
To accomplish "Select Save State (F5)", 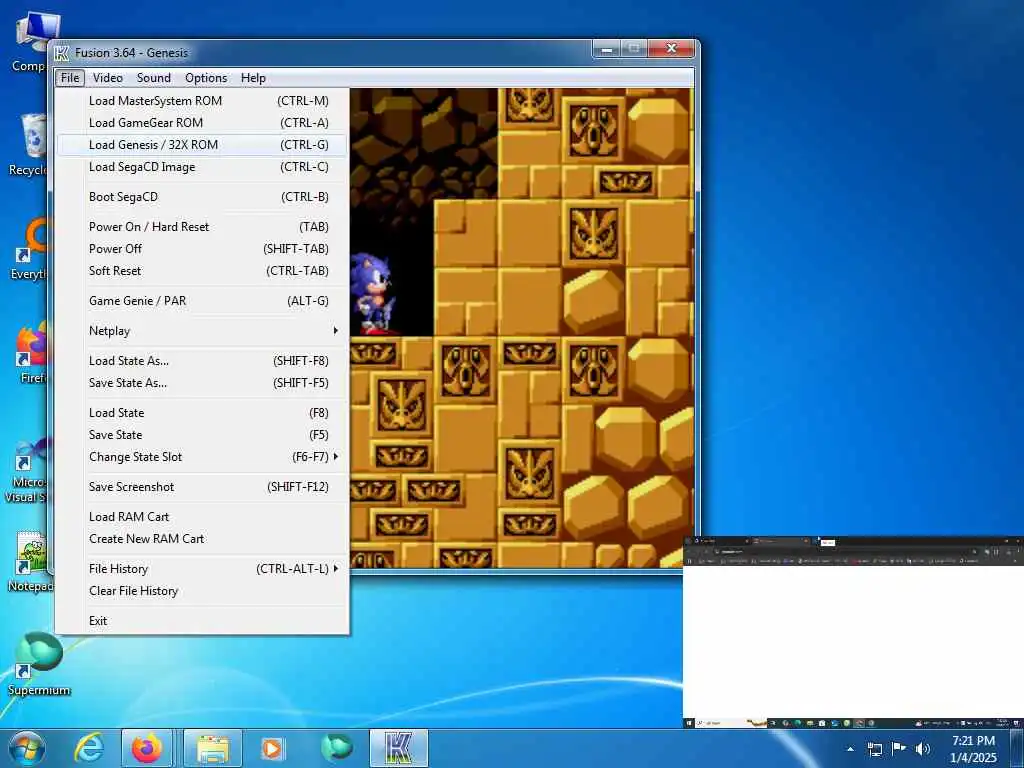I will coord(202,435).
